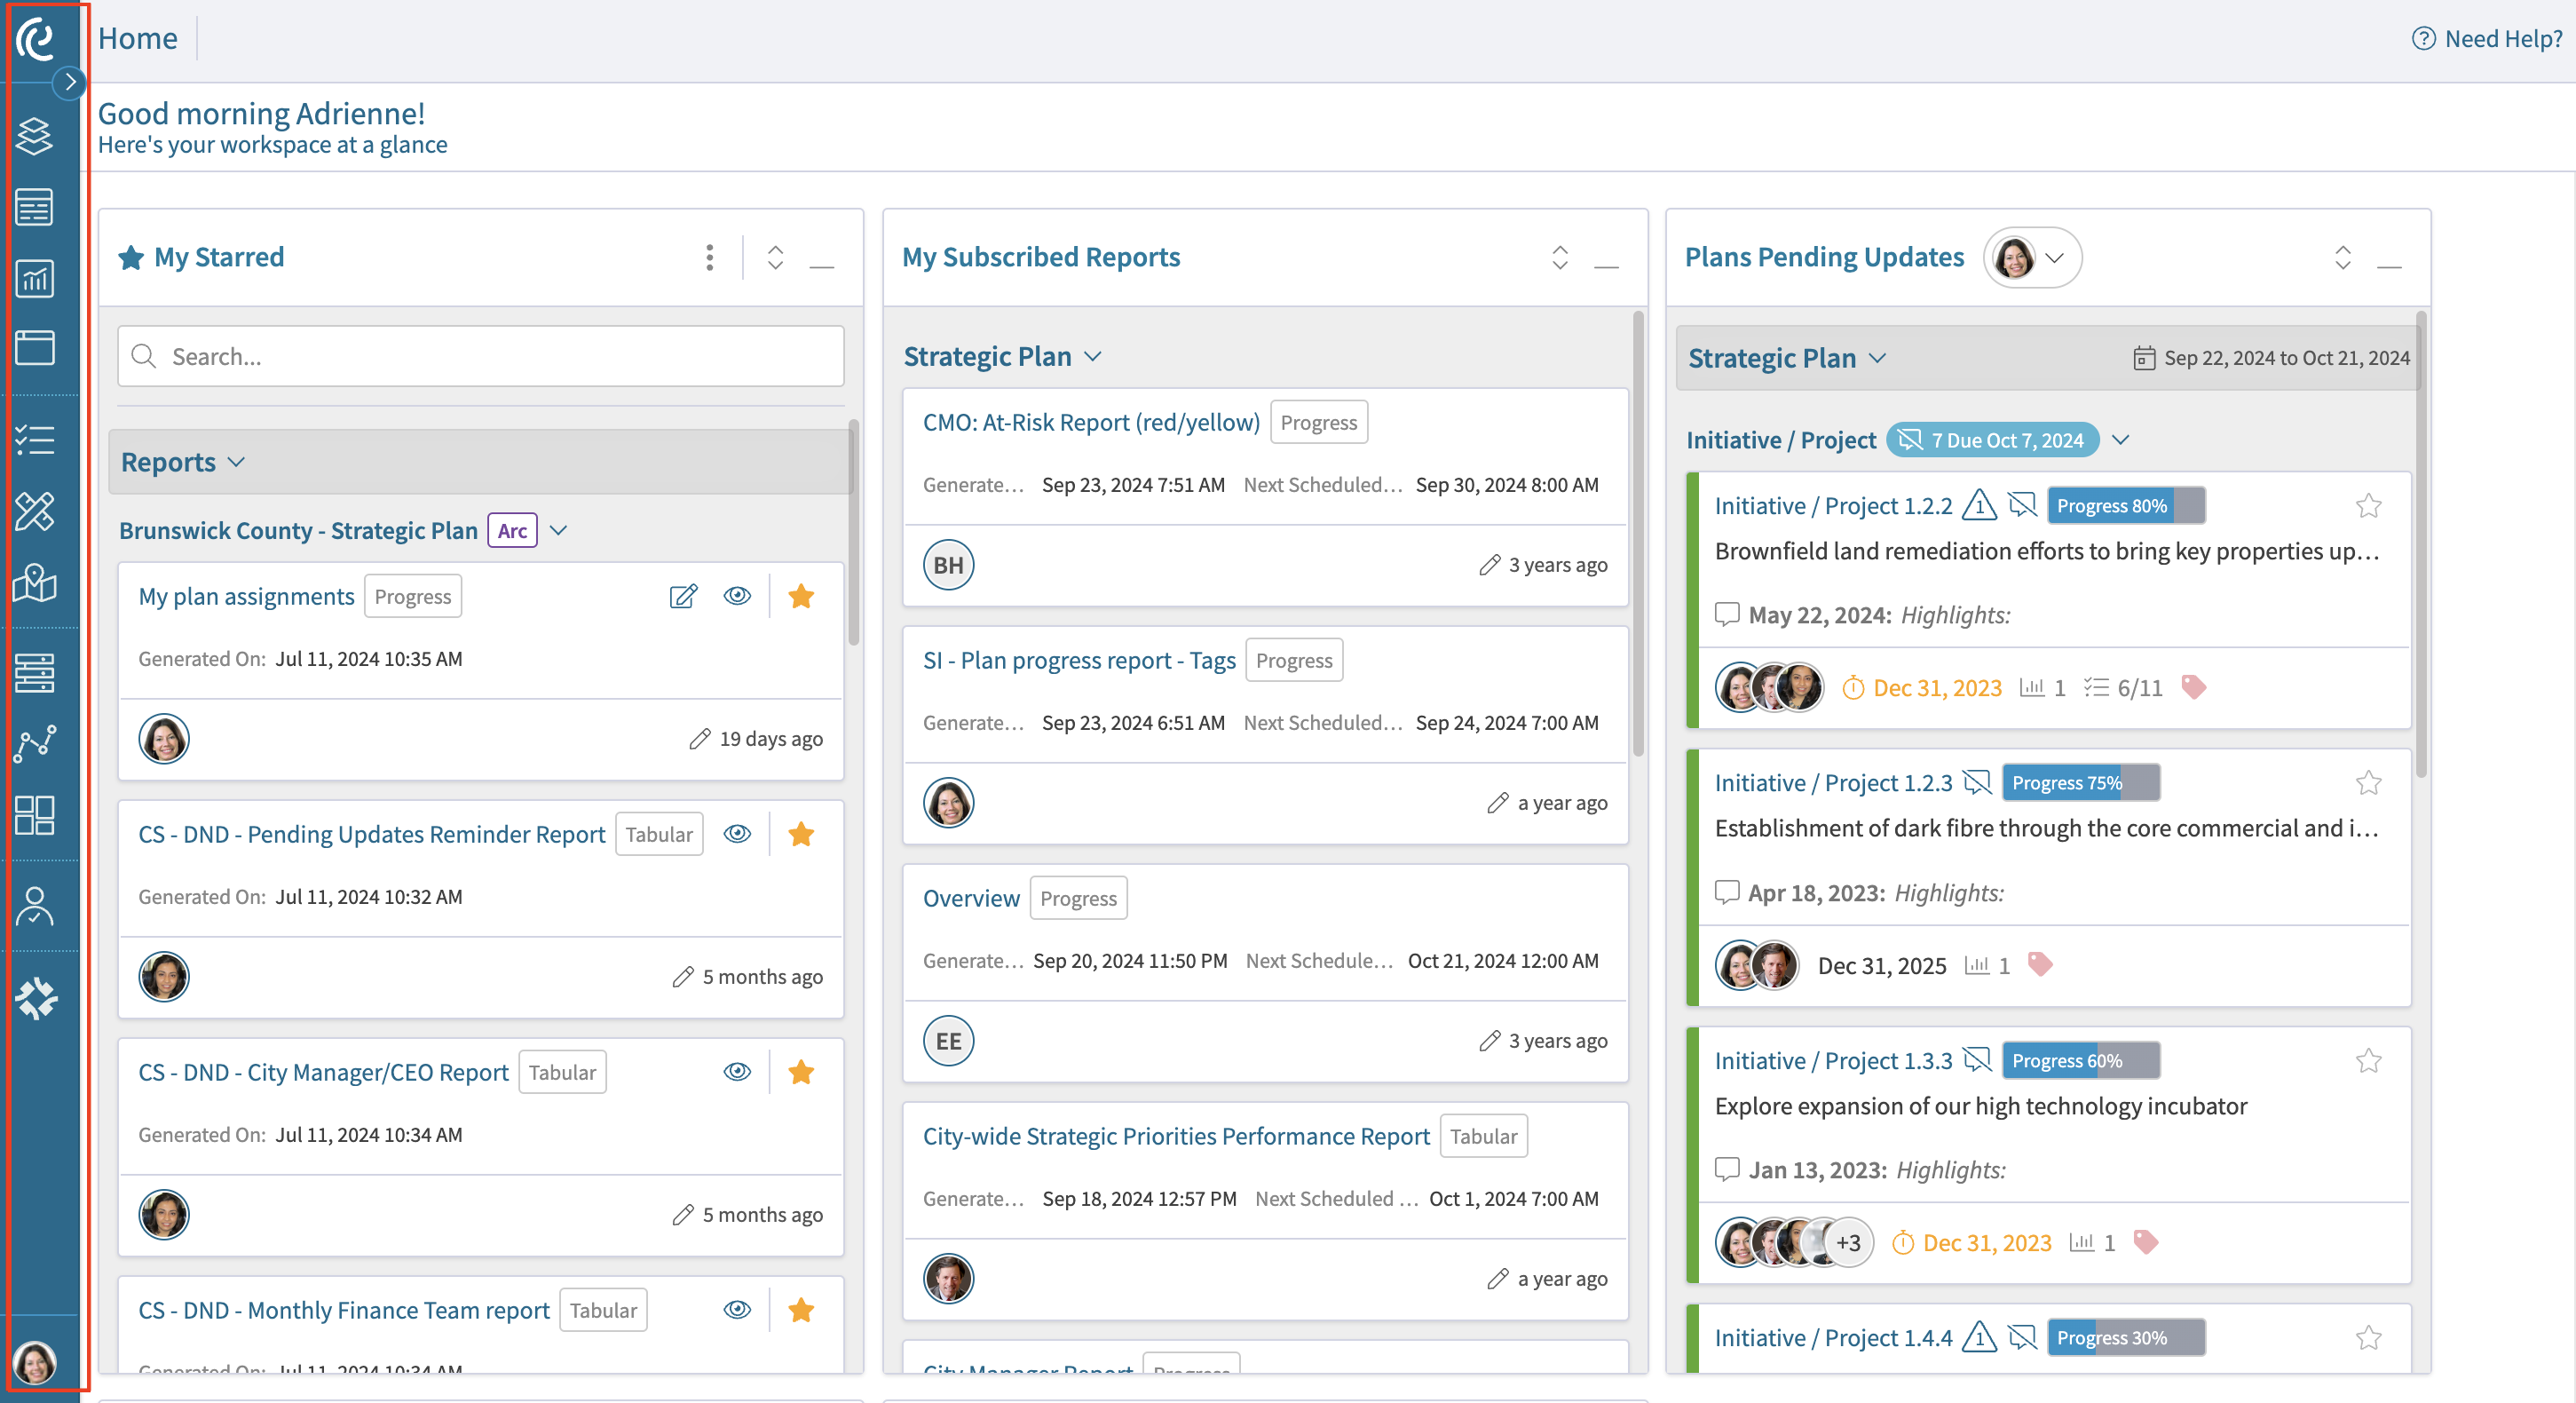Open the user filter dropdown in Plans Pending Updates
Viewport: 2576px width, 1403px height.
coord(2032,258)
